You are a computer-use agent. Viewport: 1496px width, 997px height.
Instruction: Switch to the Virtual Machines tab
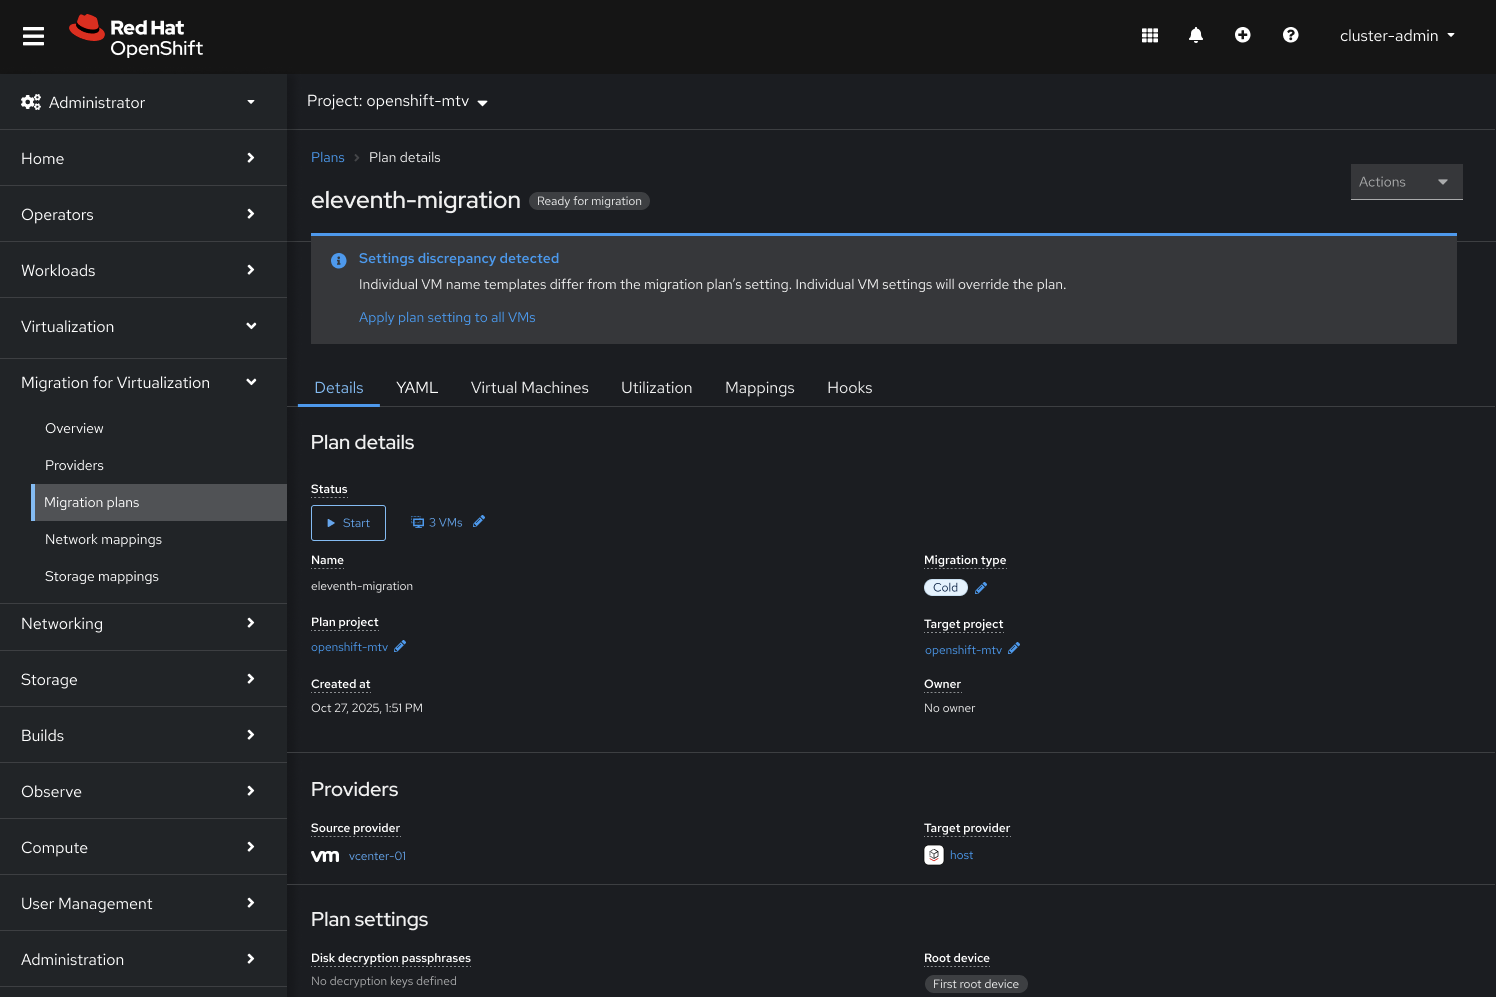pos(529,388)
